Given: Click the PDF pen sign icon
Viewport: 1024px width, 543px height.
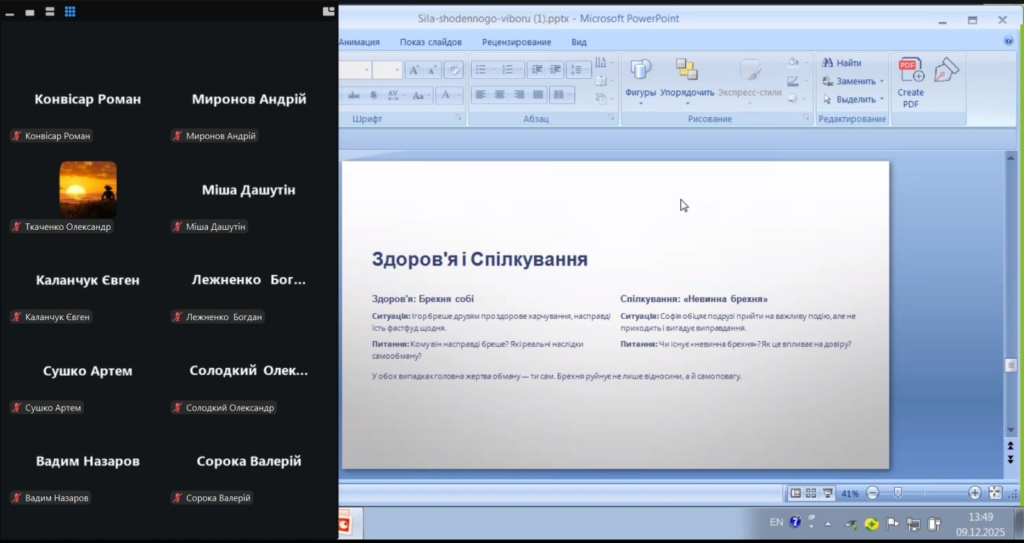Looking at the screenshot, I should pyautogui.click(x=946, y=70).
